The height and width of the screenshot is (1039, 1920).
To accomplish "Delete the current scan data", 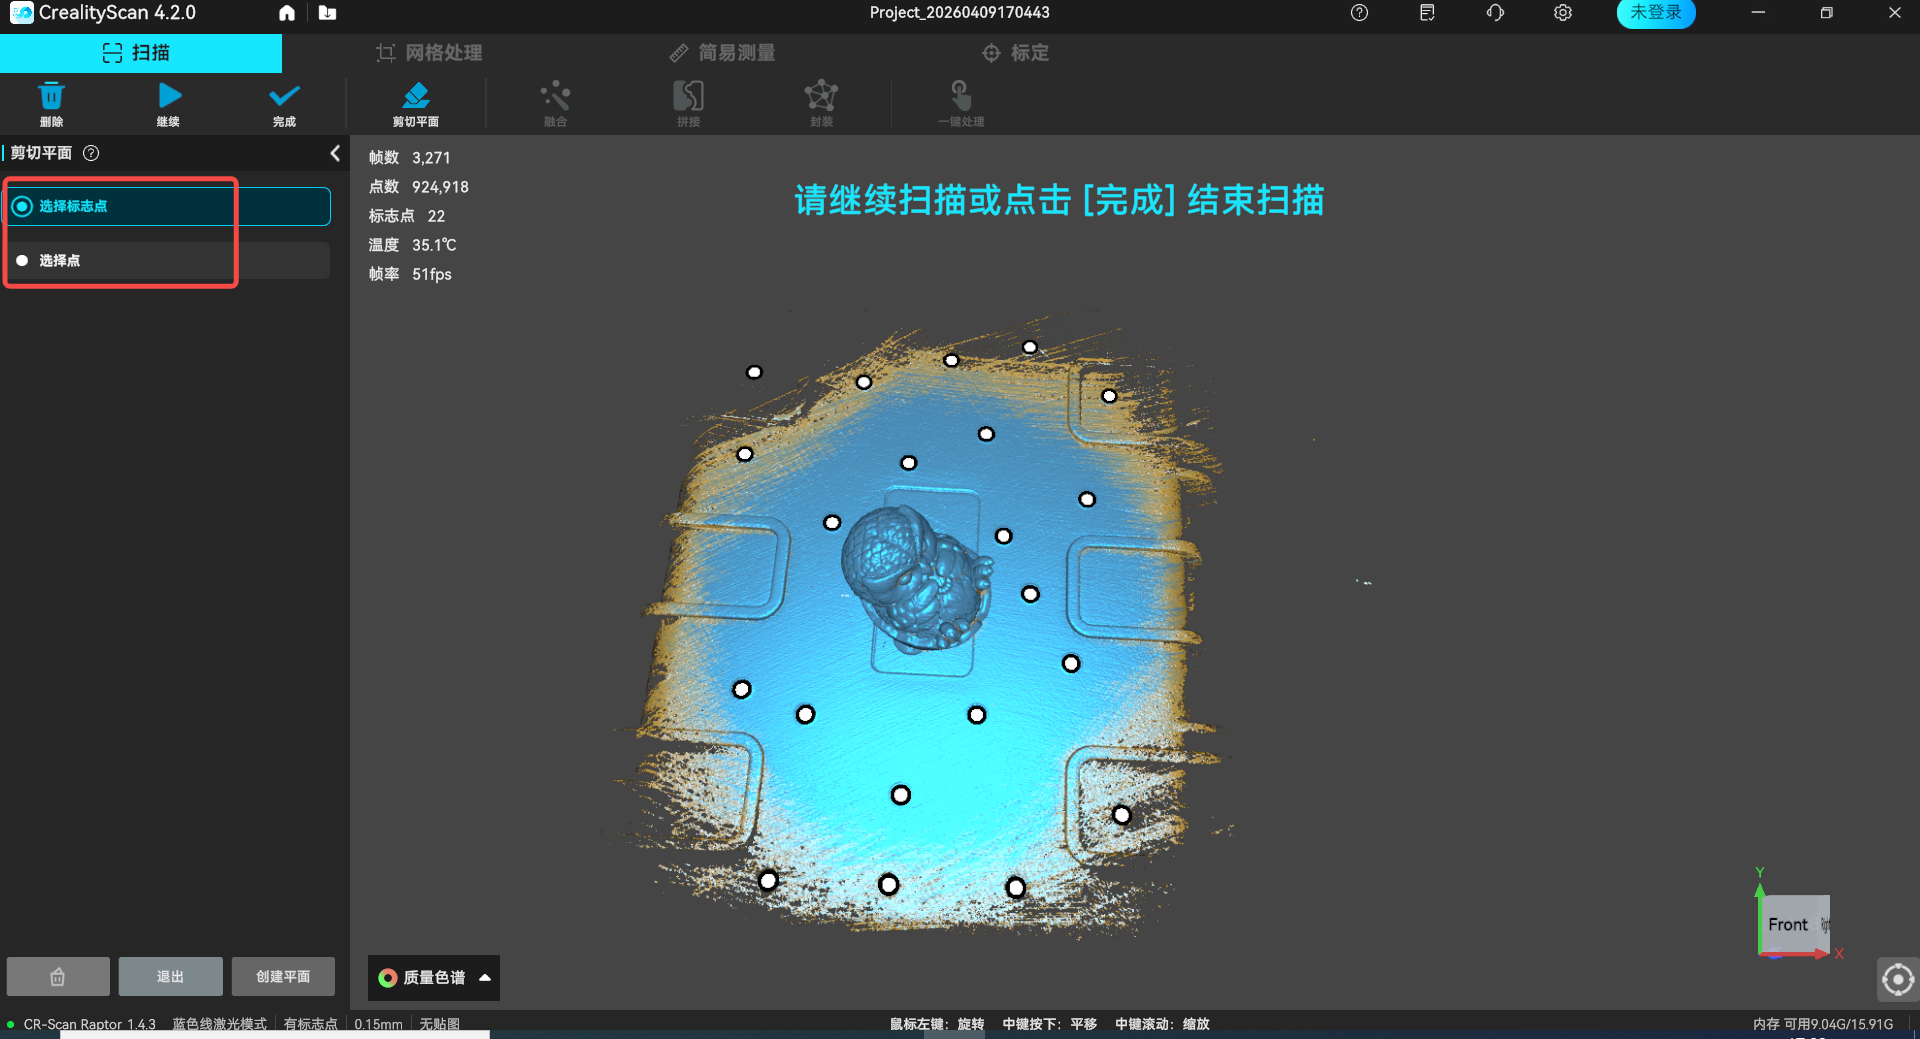I will (x=52, y=103).
